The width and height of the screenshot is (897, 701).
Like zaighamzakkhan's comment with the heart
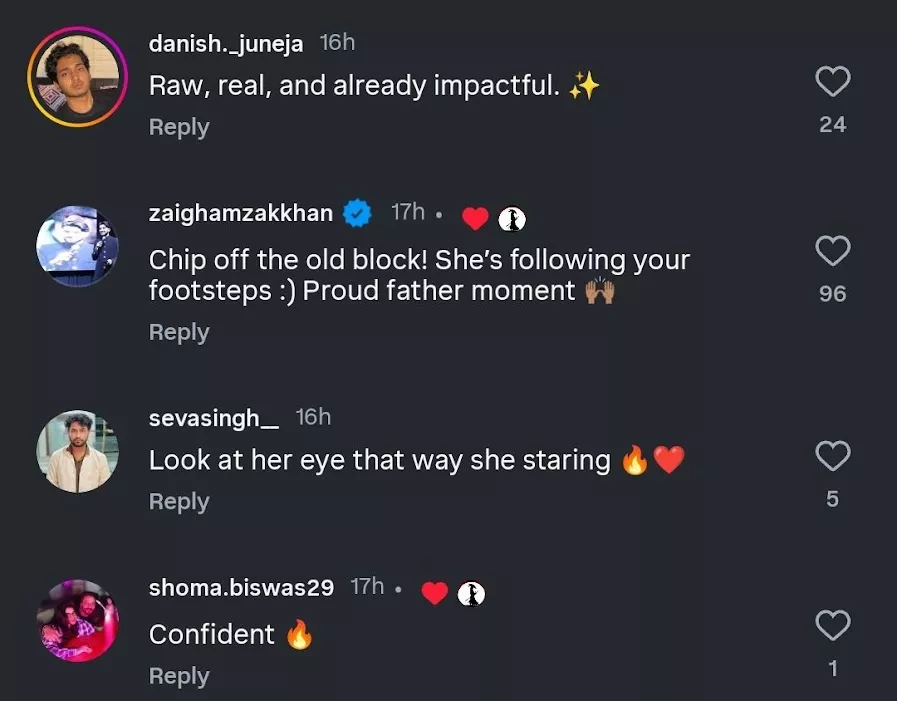pos(832,251)
